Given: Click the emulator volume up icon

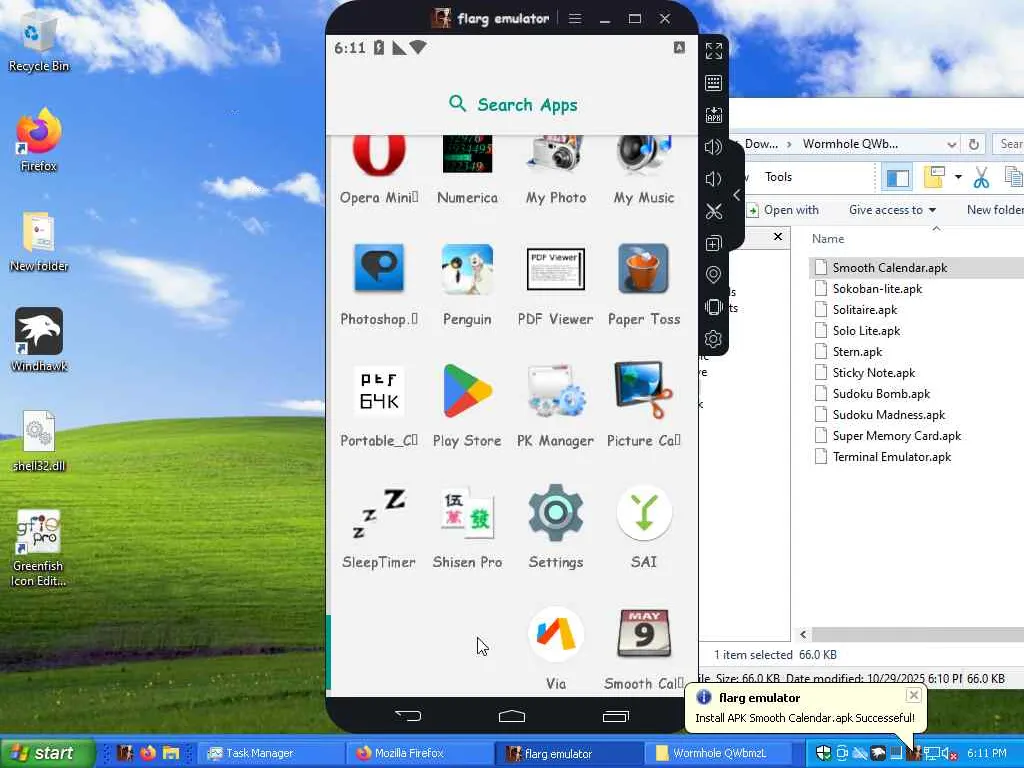Looking at the screenshot, I should (714, 147).
